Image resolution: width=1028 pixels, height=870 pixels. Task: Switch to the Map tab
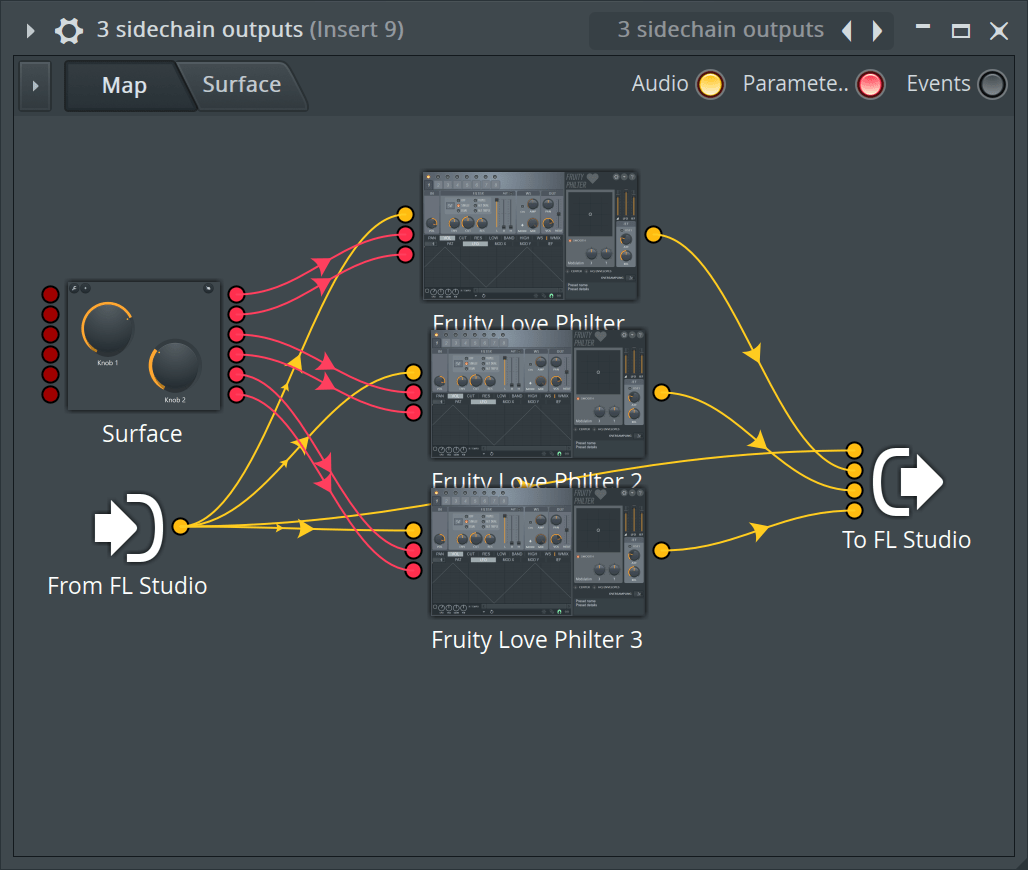124,86
